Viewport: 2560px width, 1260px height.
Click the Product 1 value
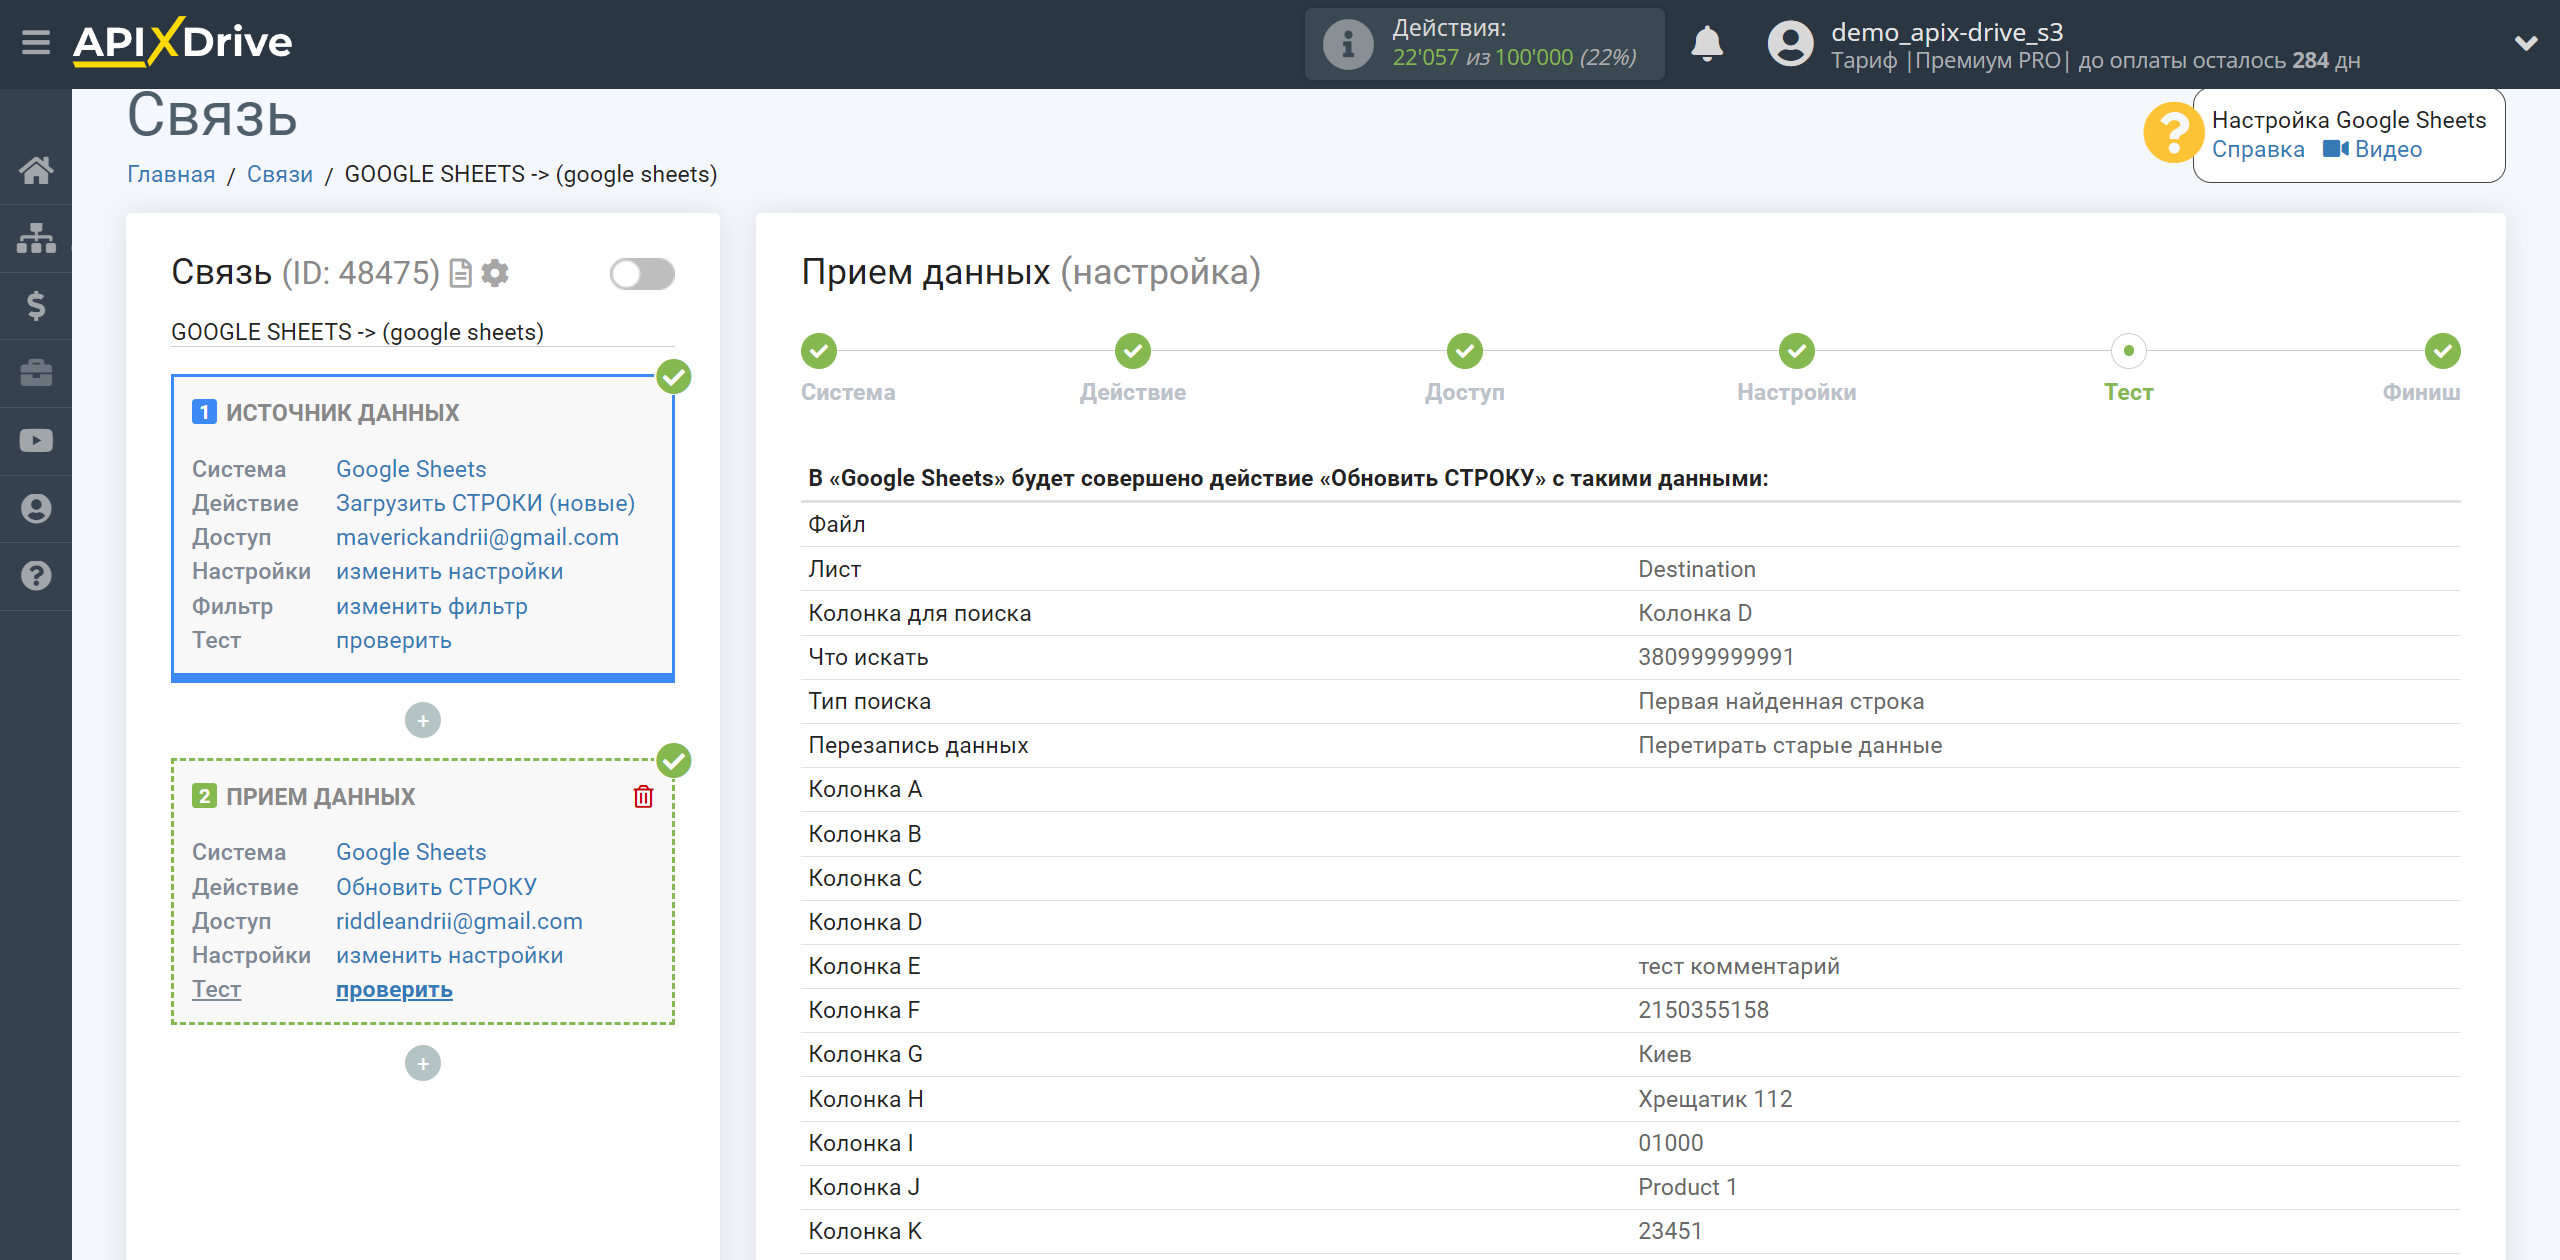pyautogui.click(x=1688, y=1187)
